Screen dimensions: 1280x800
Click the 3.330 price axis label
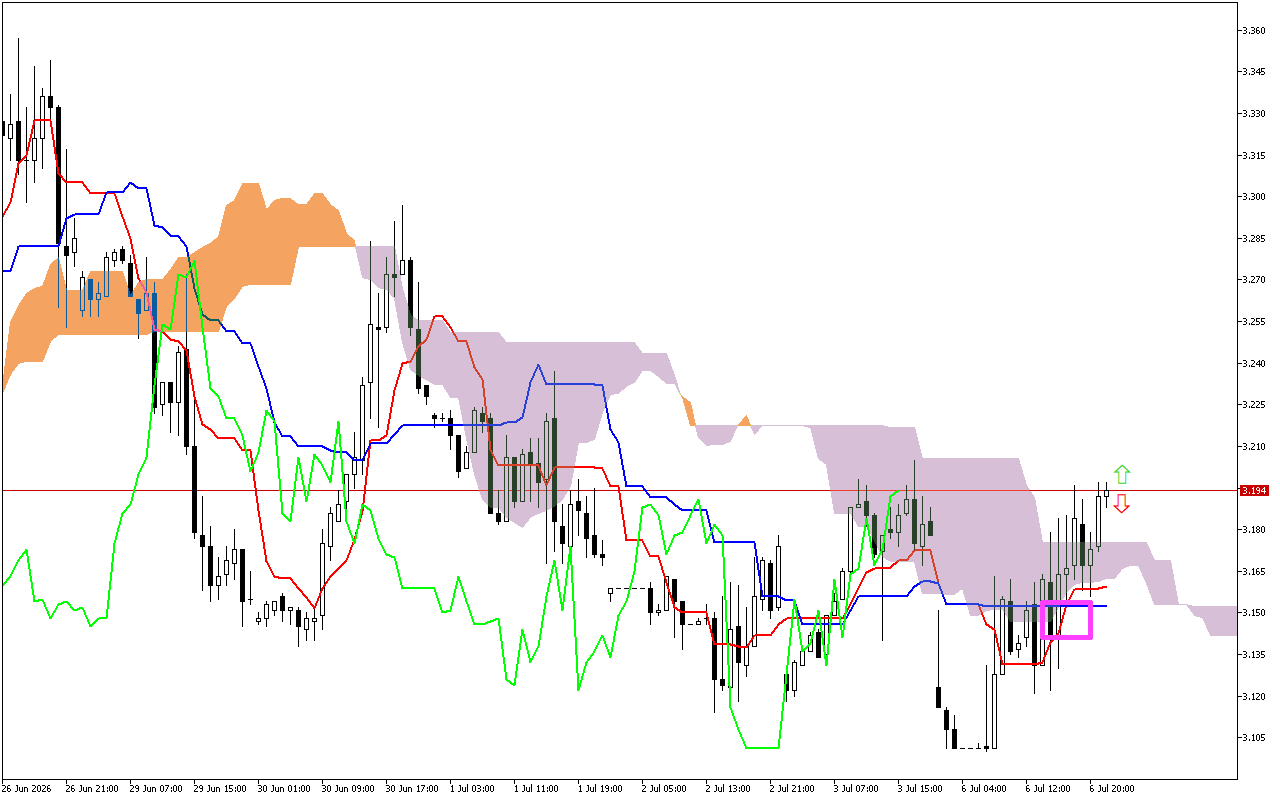click(1254, 114)
